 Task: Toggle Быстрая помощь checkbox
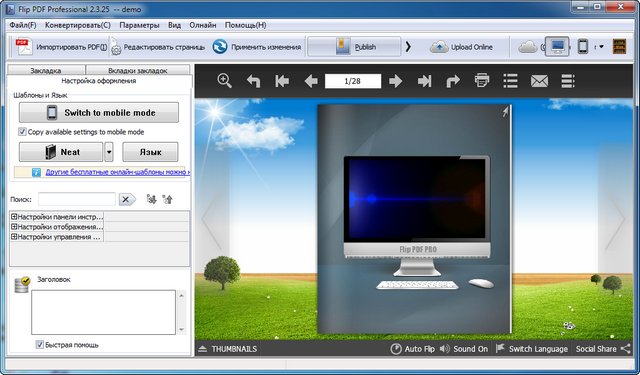point(40,345)
